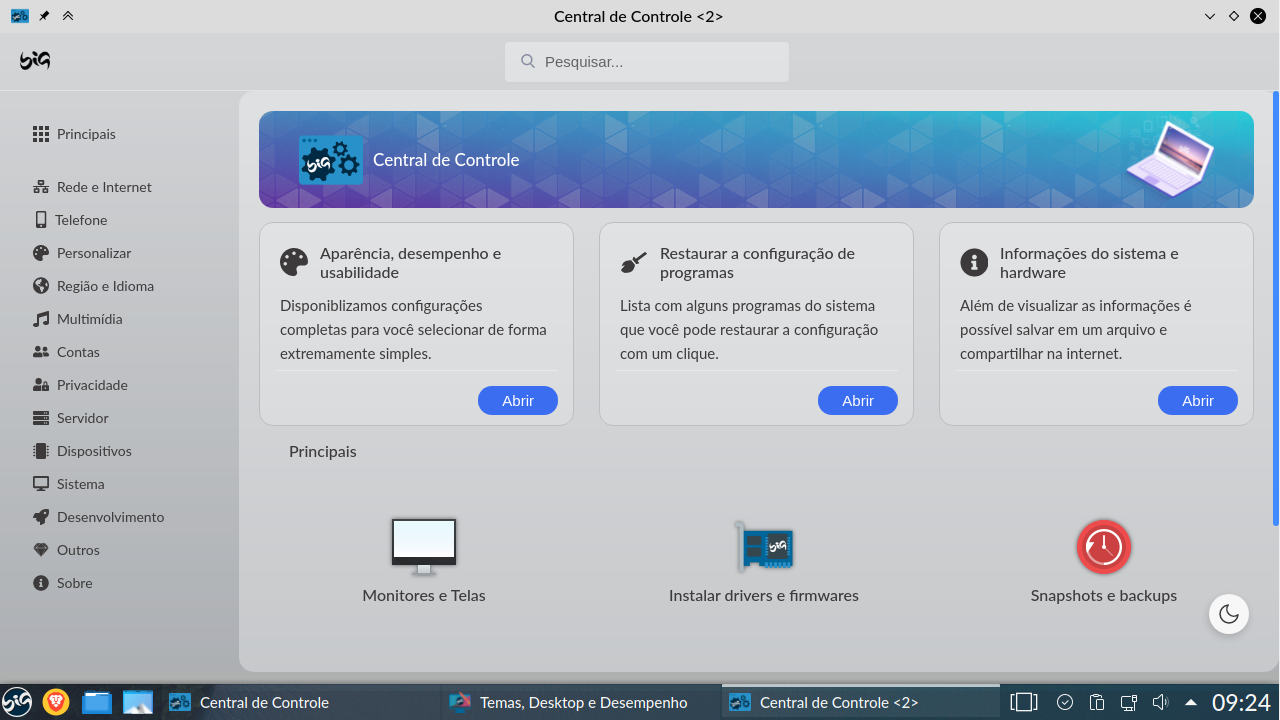Image resolution: width=1280 pixels, height=720 pixels.
Task: Mute the system volume in the tray
Action: (1160, 701)
